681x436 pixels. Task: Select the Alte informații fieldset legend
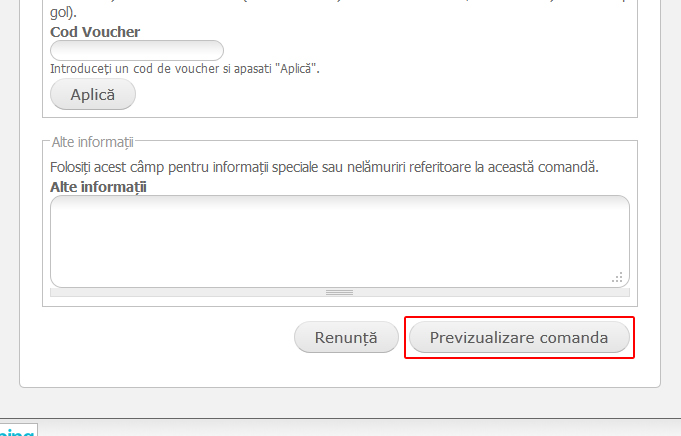pos(93,142)
